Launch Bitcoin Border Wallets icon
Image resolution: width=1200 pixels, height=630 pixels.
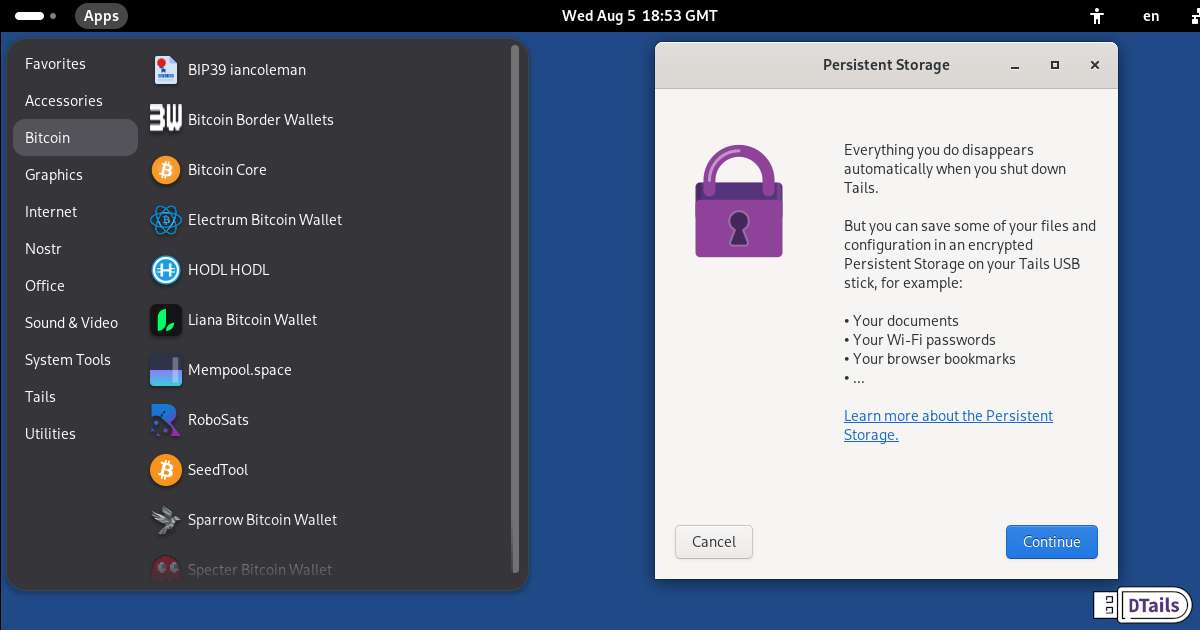[165, 120]
